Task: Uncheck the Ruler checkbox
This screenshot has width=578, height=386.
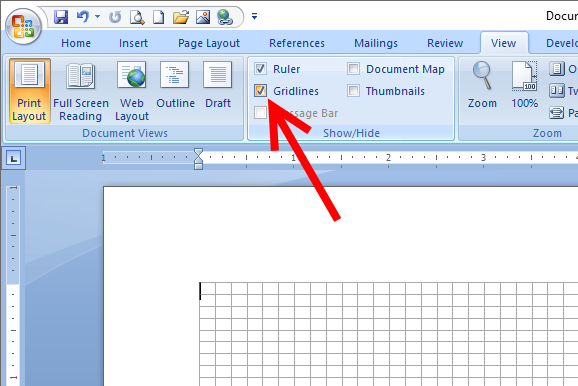Action: pos(260,69)
